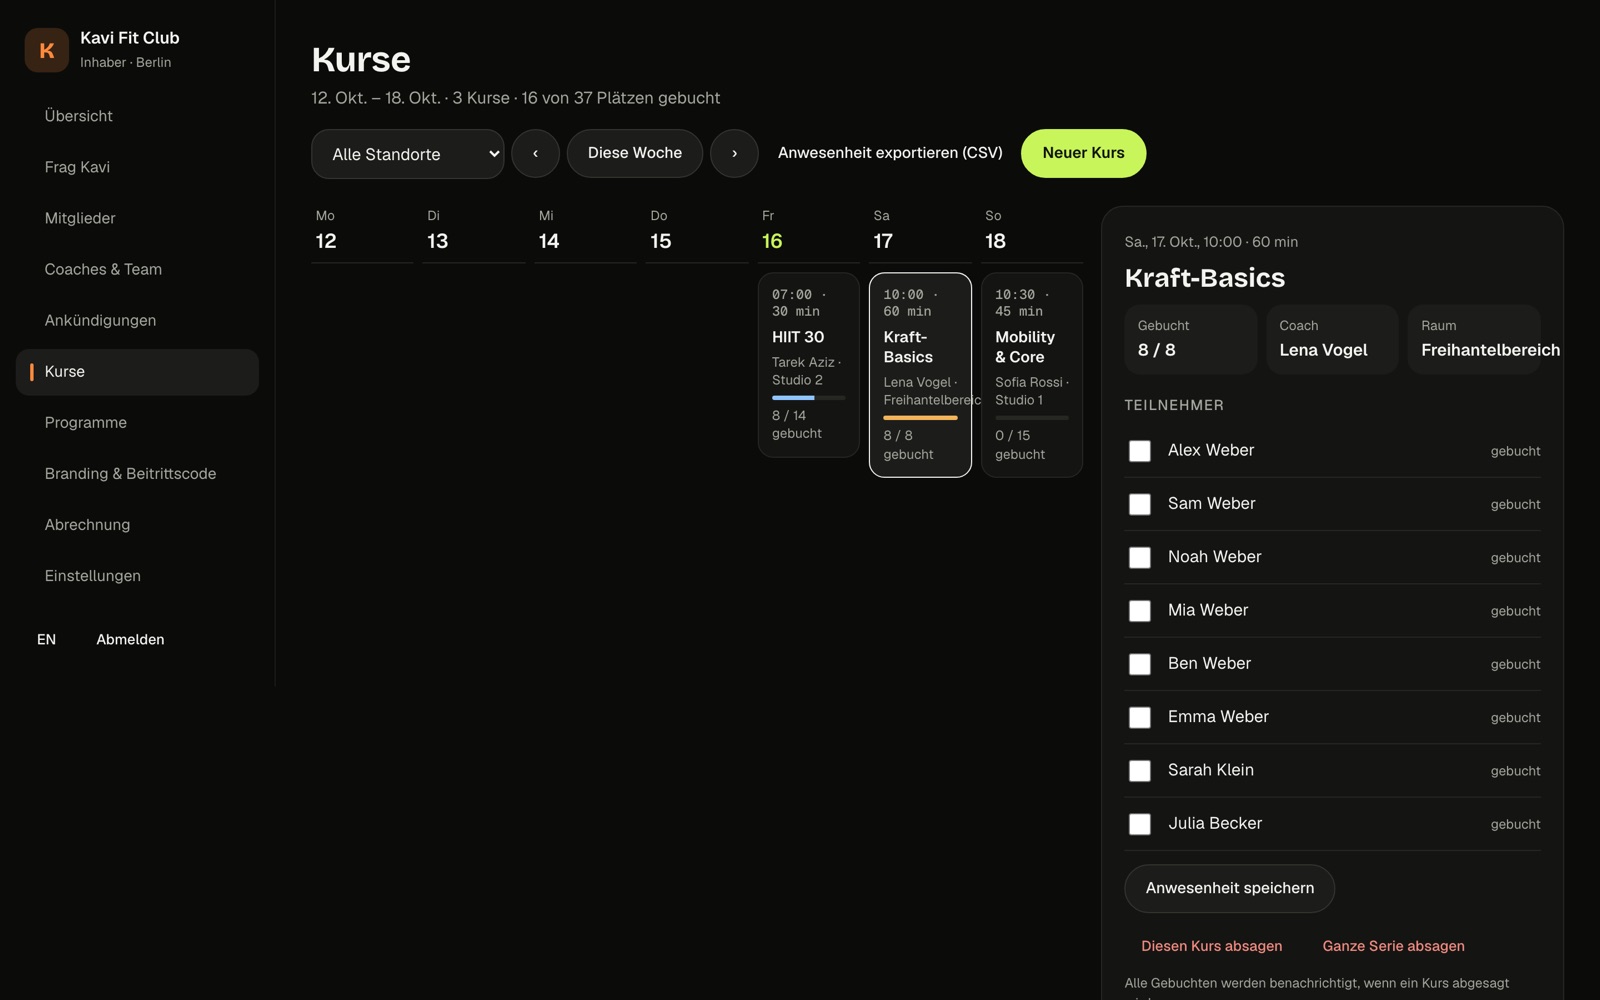Open the Kraft-Basics course card

pyautogui.click(x=920, y=375)
